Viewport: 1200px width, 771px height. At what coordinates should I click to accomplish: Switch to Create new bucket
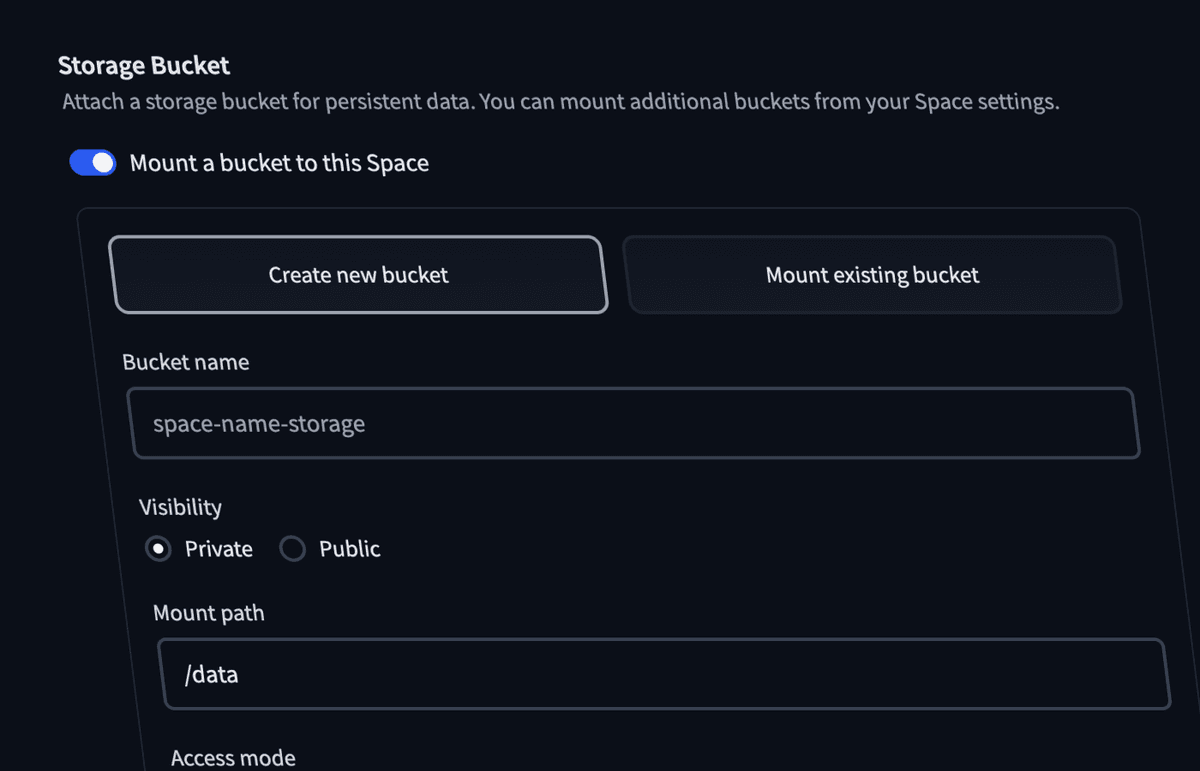[x=358, y=274]
